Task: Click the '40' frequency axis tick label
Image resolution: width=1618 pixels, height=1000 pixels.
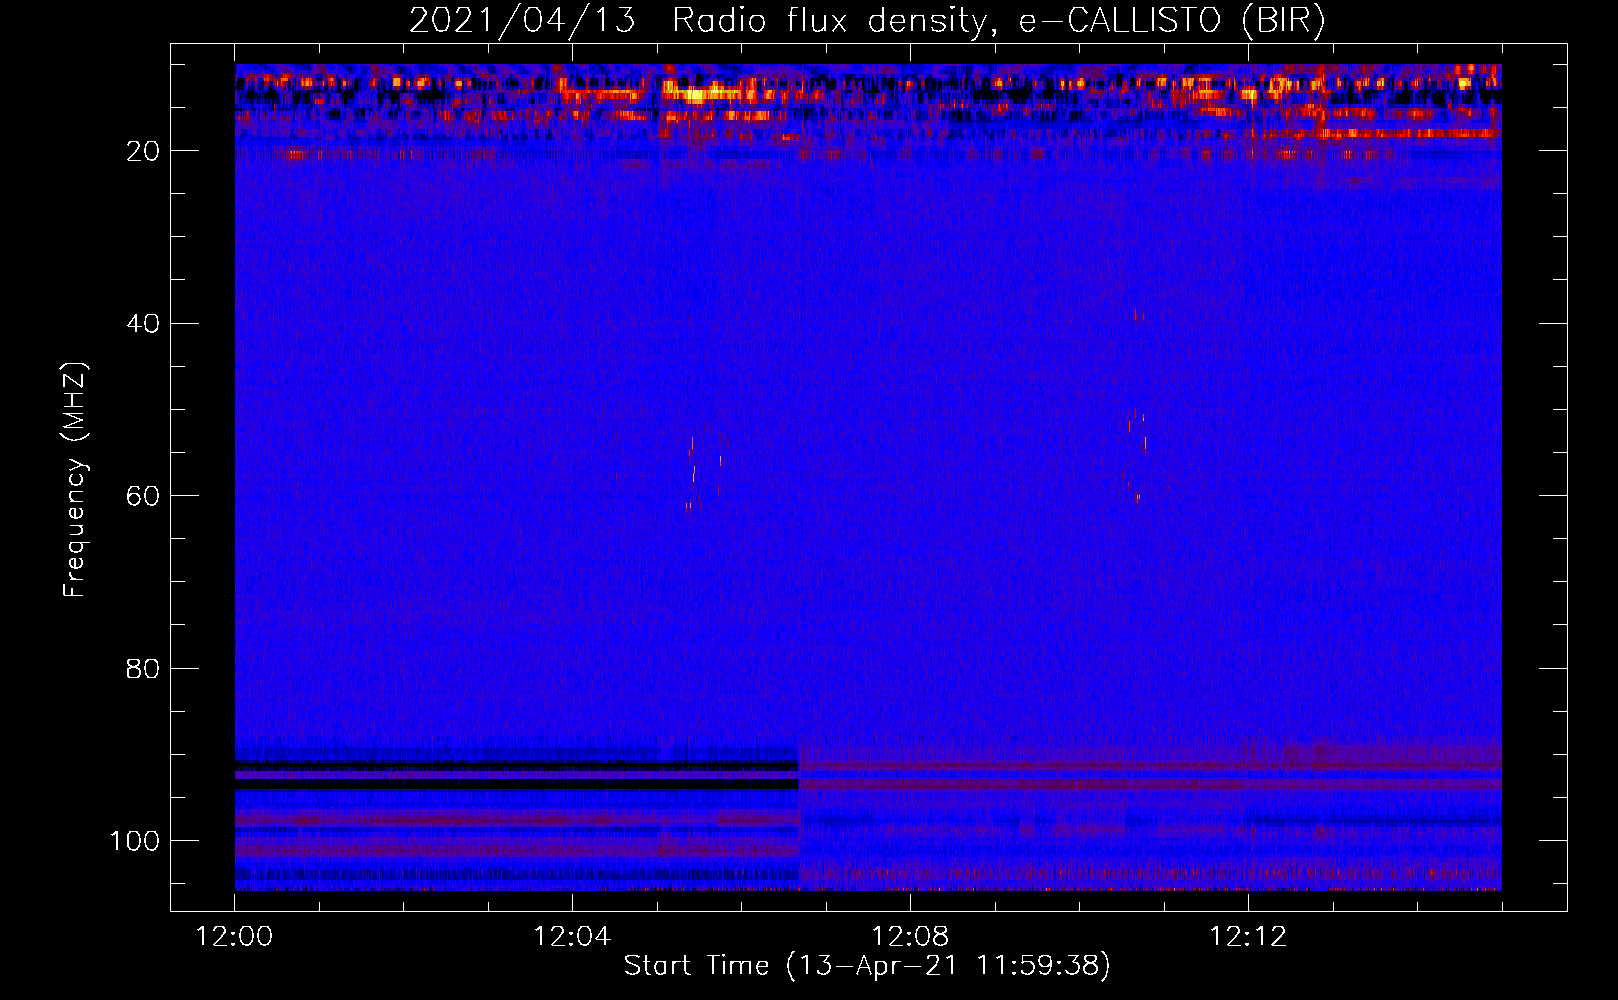Action: (143, 324)
